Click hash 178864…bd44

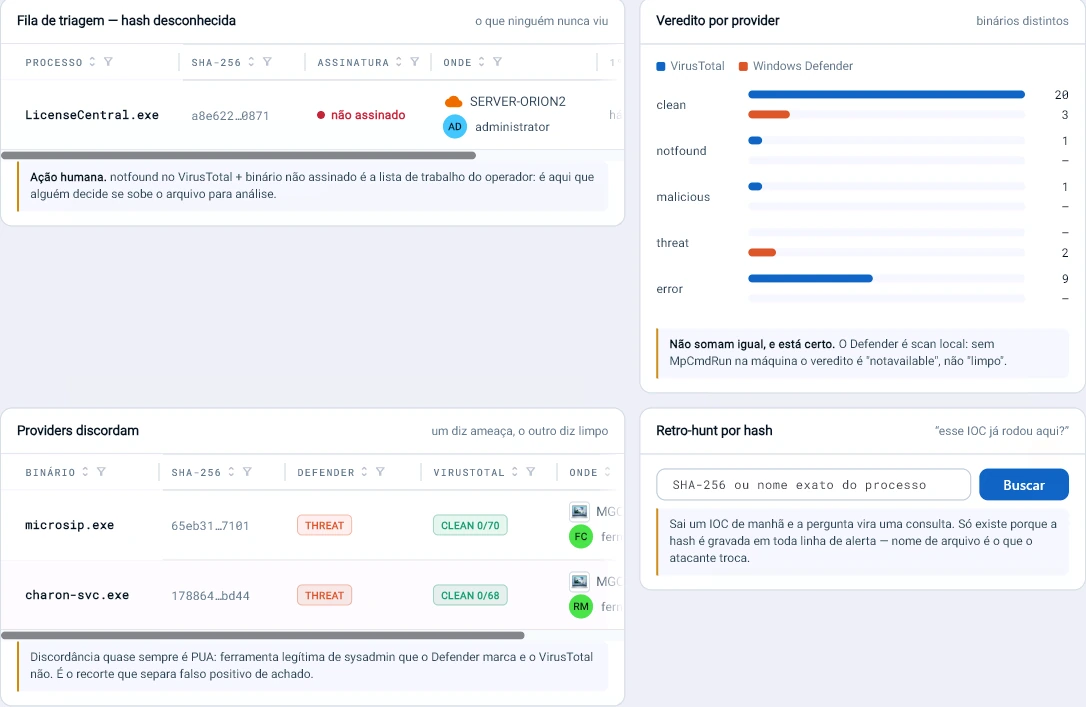pyautogui.click(x=211, y=596)
